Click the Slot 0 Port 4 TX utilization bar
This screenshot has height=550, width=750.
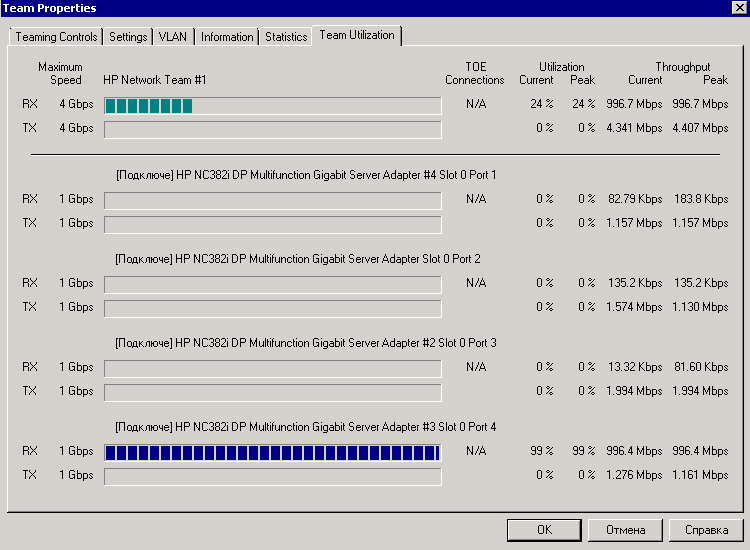[x=272, y=476]
